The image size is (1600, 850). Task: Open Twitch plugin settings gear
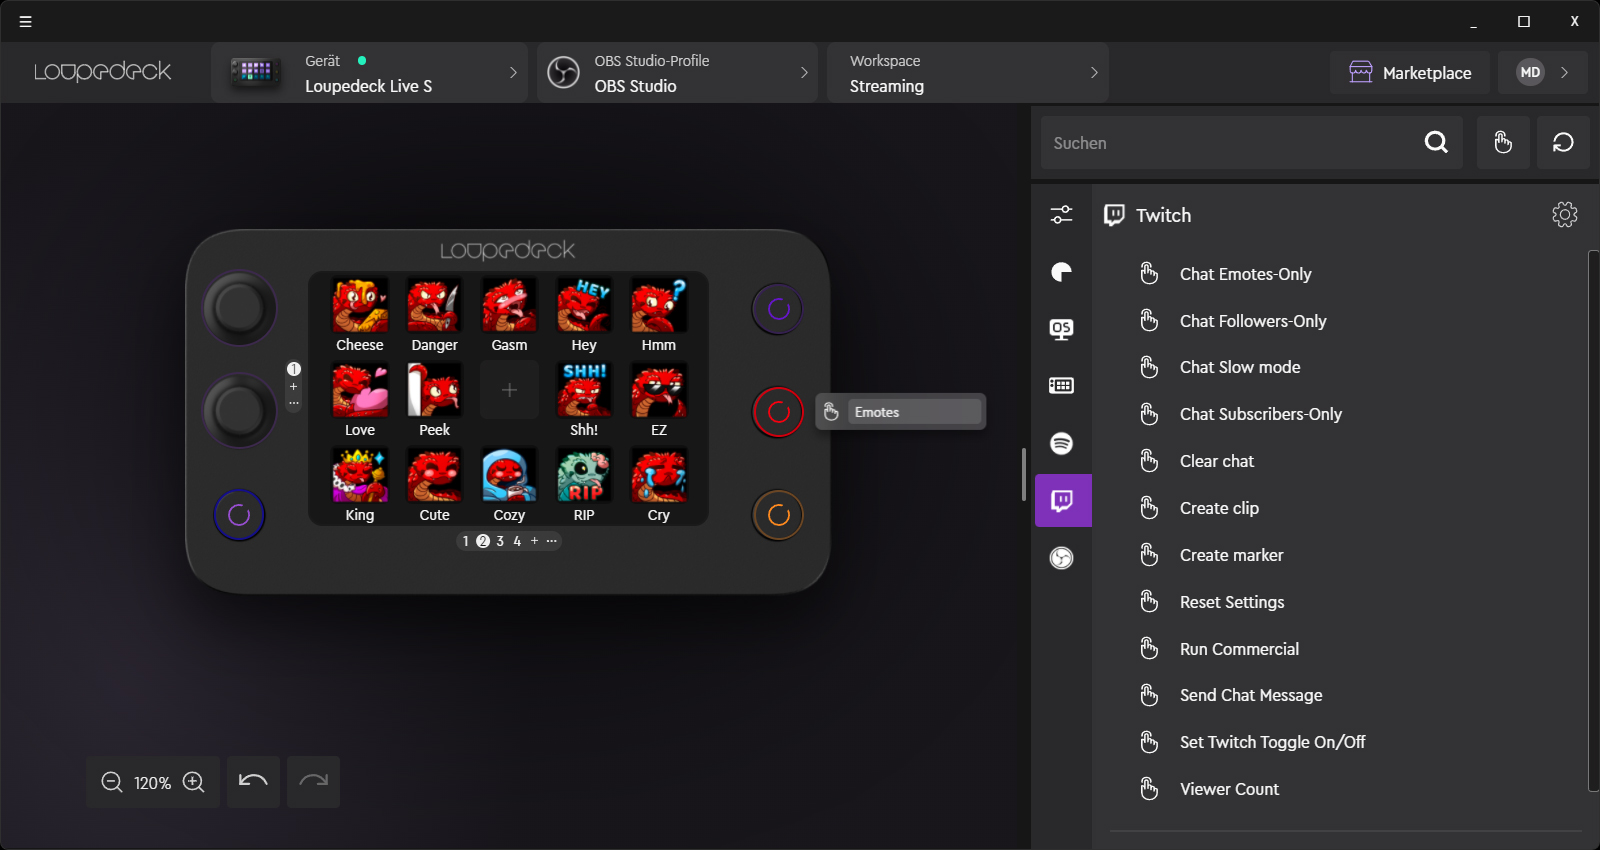1564,215
